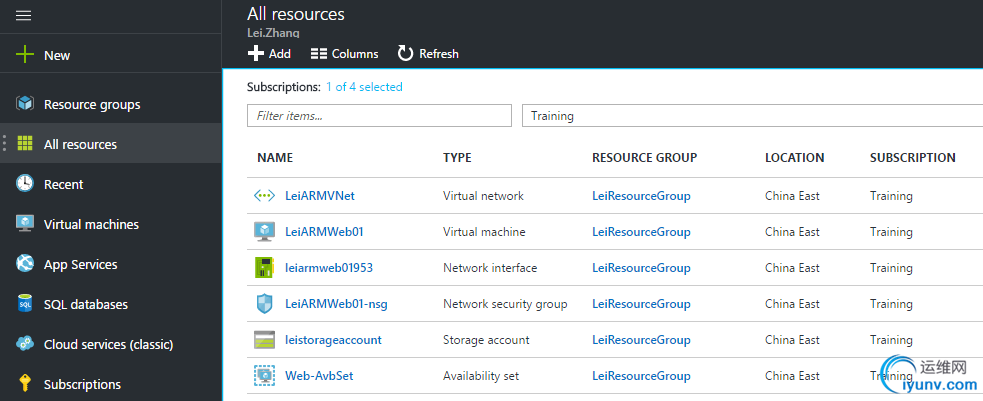983x401 pixels.
Task: Click the Filter items input field
Action: click(379, 116)
